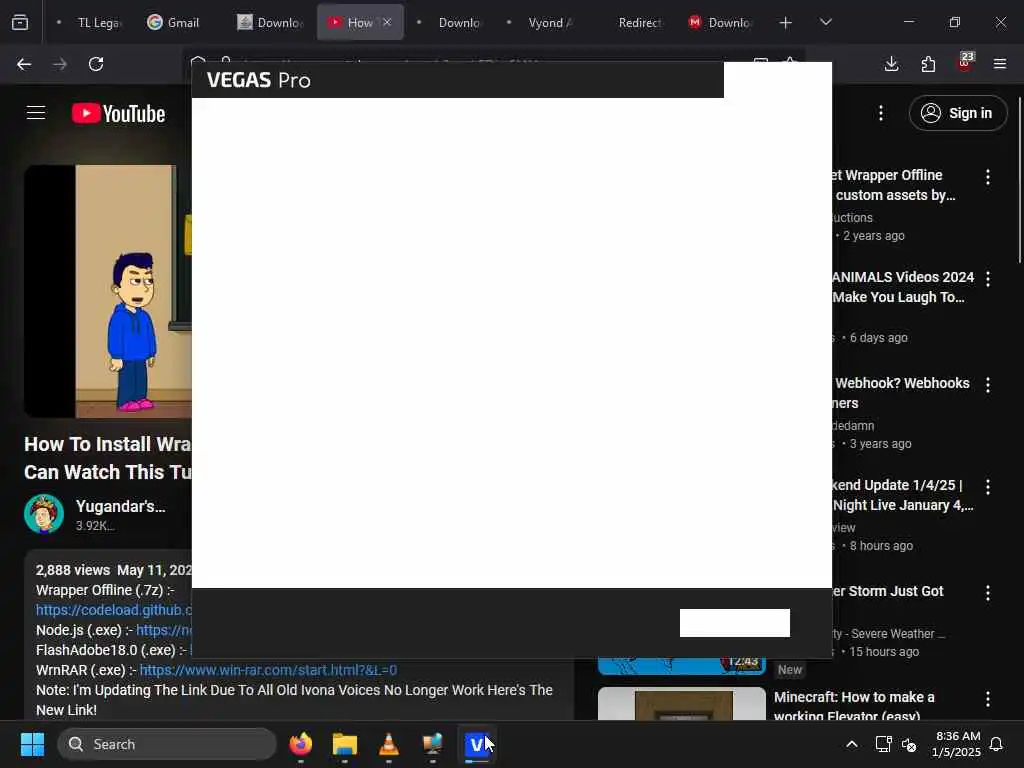Open the Minecraft working Elevator video title
The width and height of the screenshot is (1024, 768).
(854, 706)
